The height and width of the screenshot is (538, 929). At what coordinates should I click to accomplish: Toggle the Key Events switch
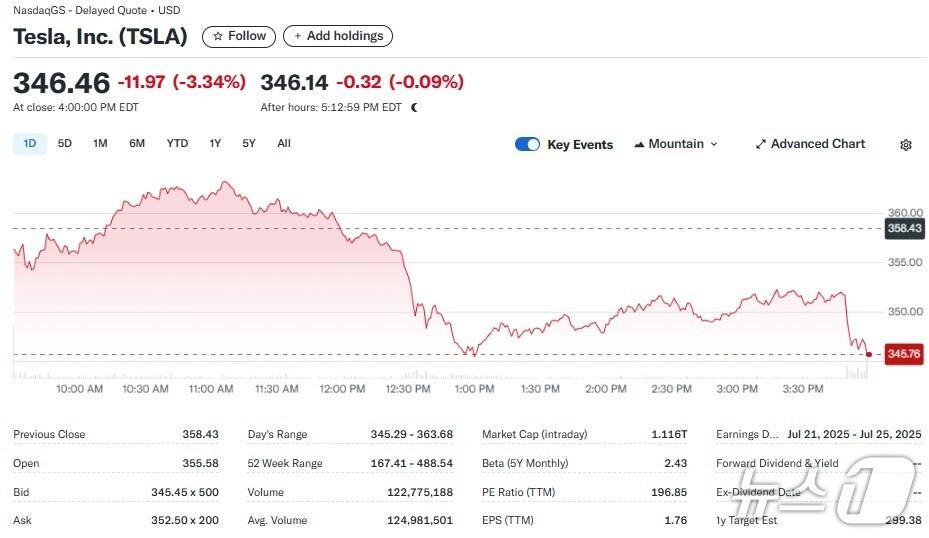[527, 144]
